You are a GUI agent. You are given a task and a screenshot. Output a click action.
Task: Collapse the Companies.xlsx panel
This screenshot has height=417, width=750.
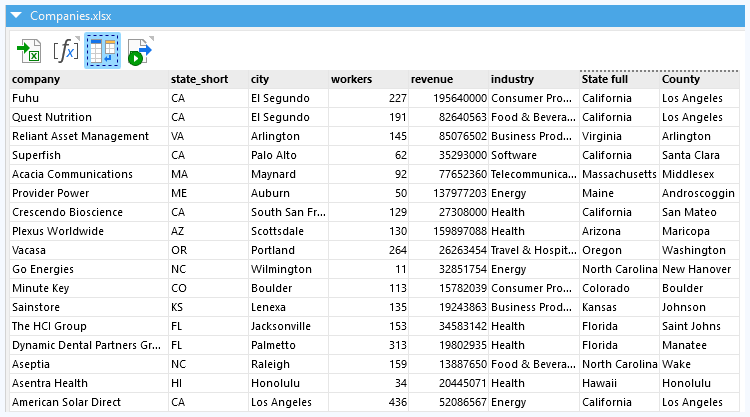pos(15,17)
